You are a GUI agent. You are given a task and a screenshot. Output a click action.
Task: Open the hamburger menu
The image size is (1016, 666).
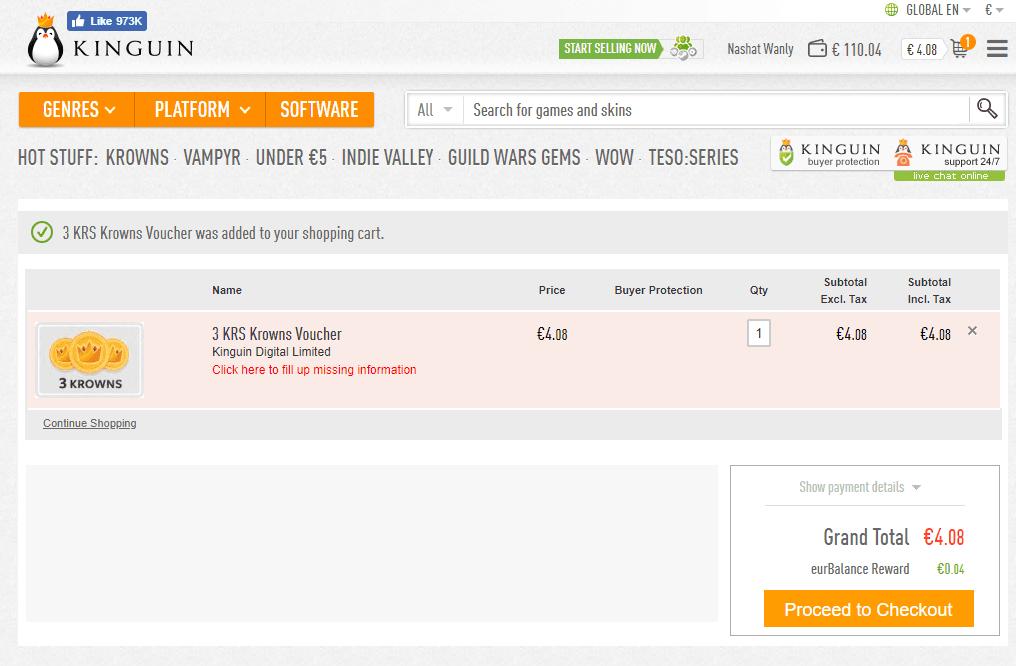(997, 49)
